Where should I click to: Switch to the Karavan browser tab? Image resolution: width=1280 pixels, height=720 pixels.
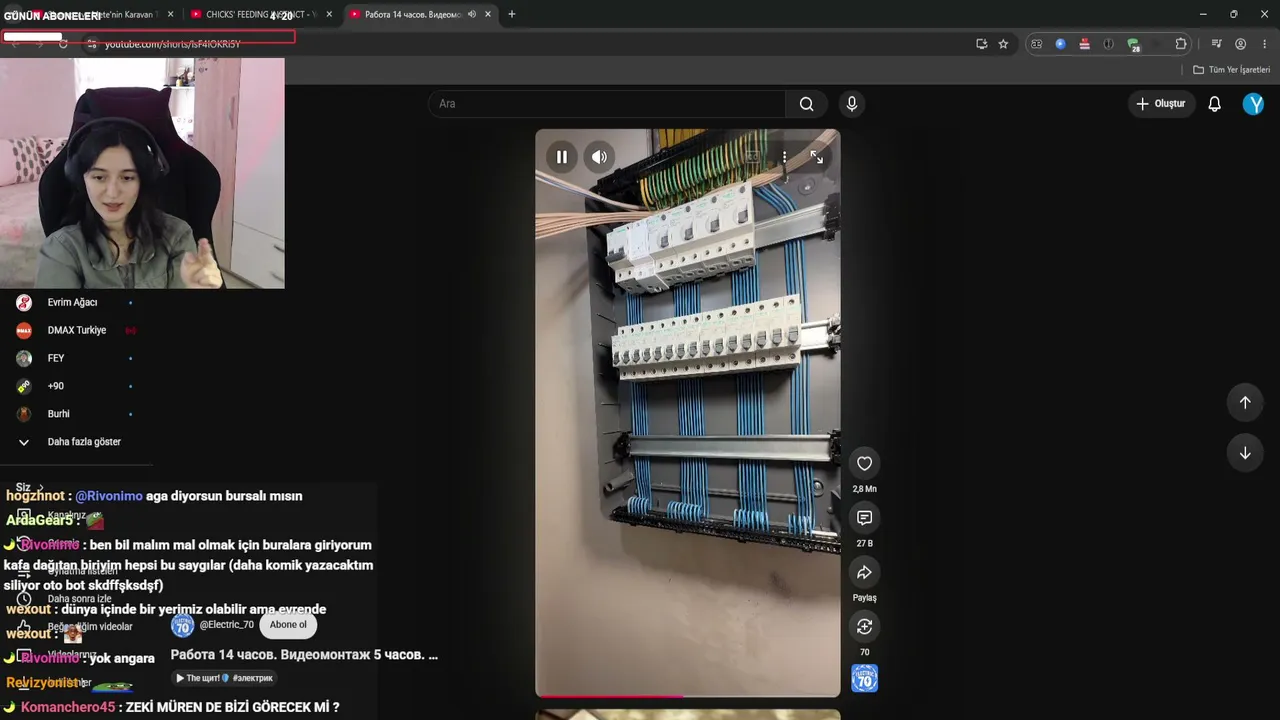105,15
